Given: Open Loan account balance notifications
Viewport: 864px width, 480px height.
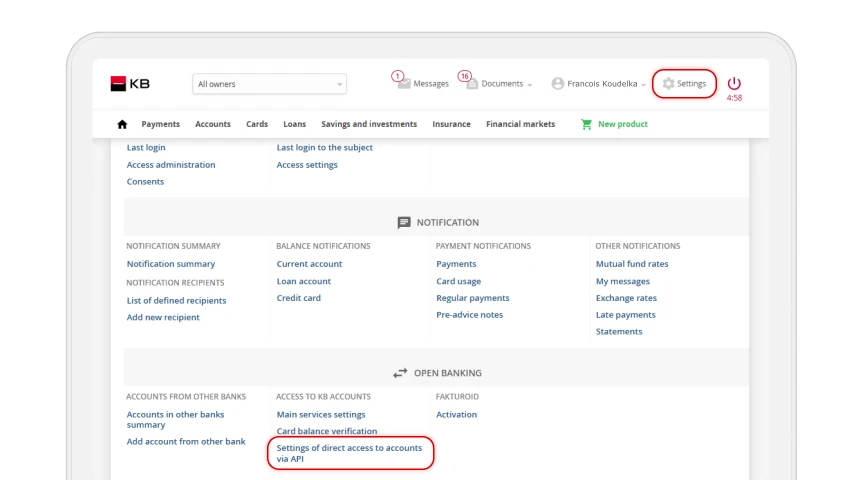Looking at the screenshot, I should pos(304,281).
